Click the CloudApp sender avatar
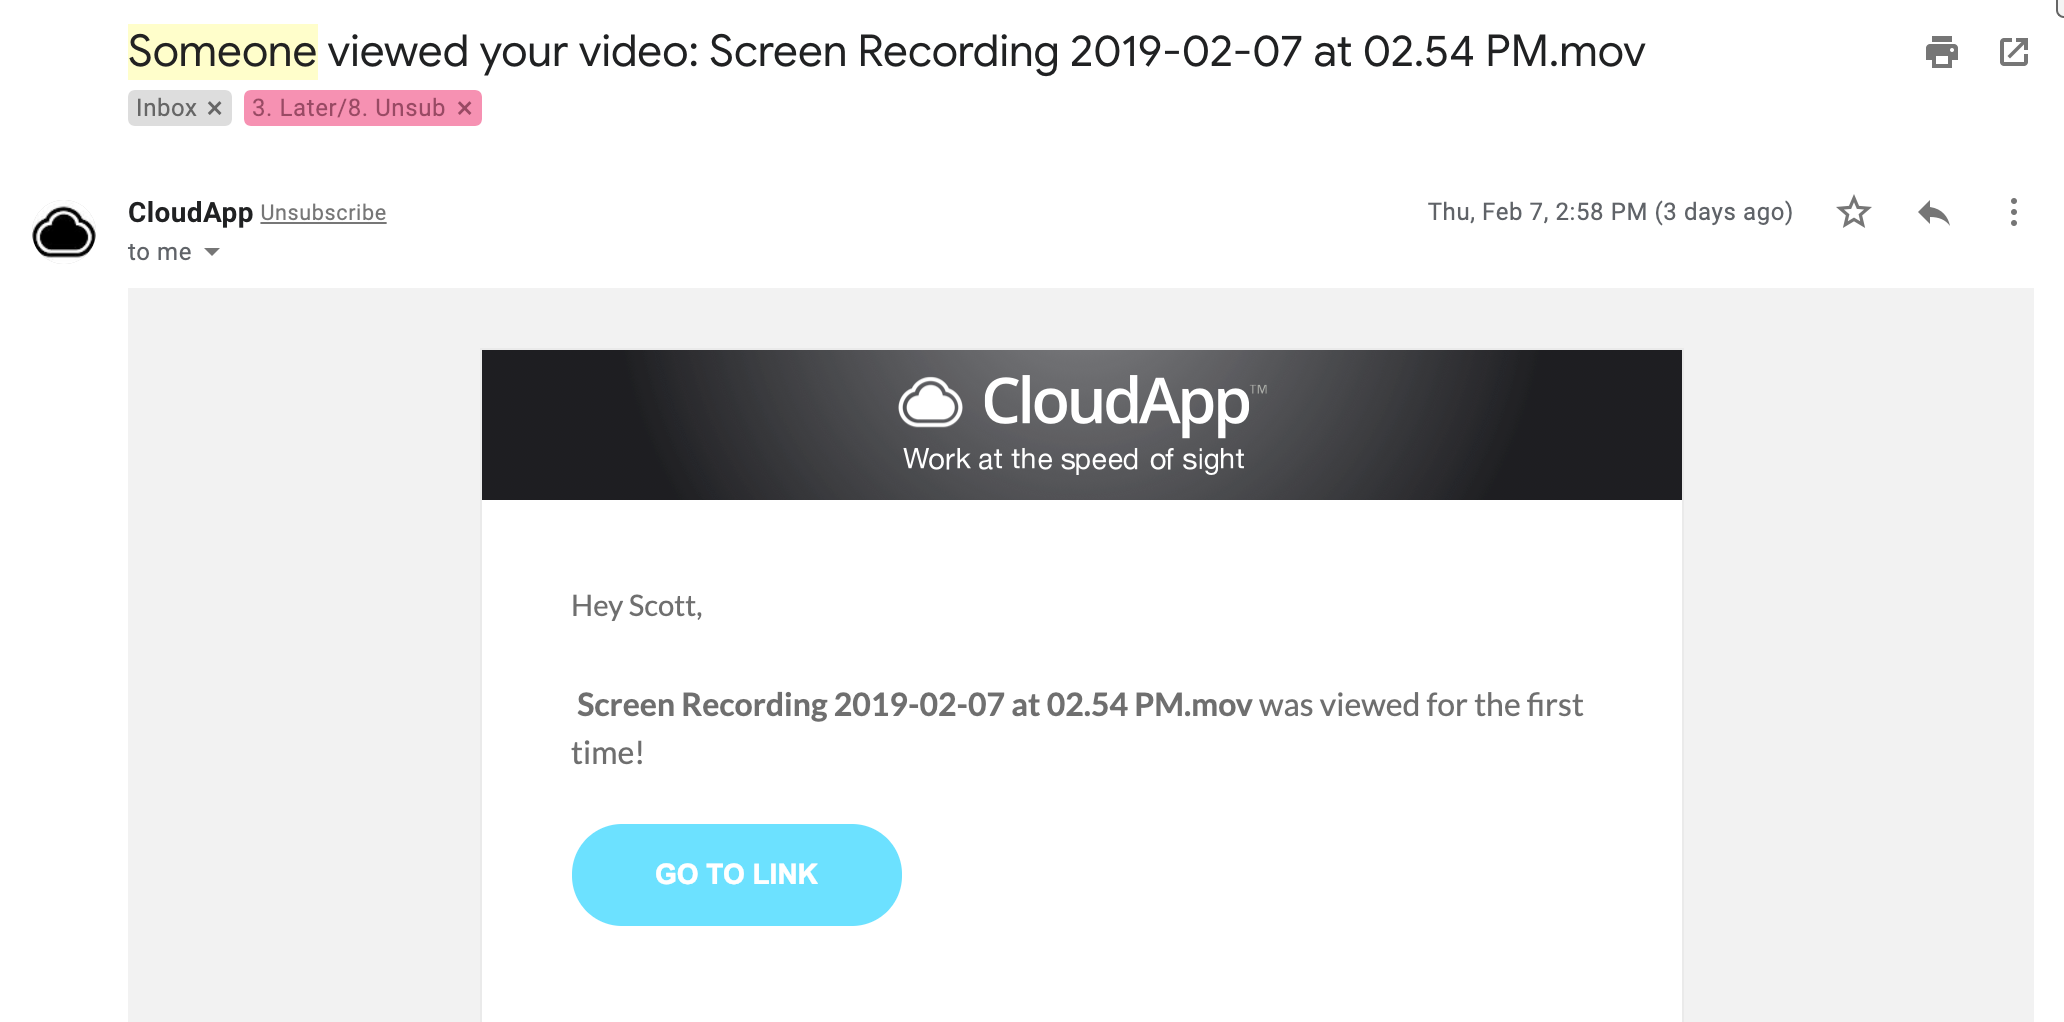 64,233
